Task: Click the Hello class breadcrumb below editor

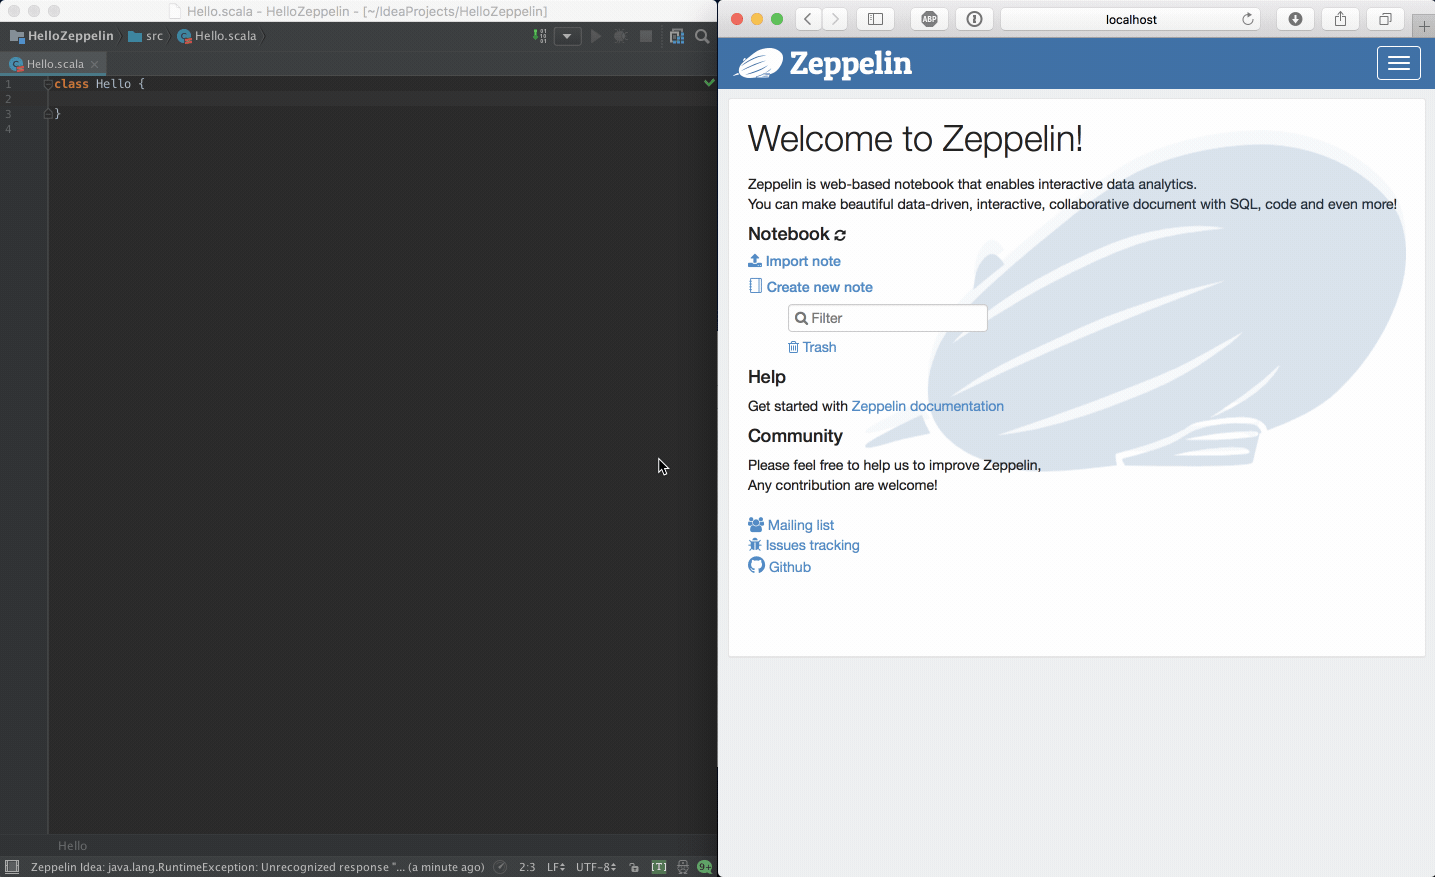Action: pos(73,846)
